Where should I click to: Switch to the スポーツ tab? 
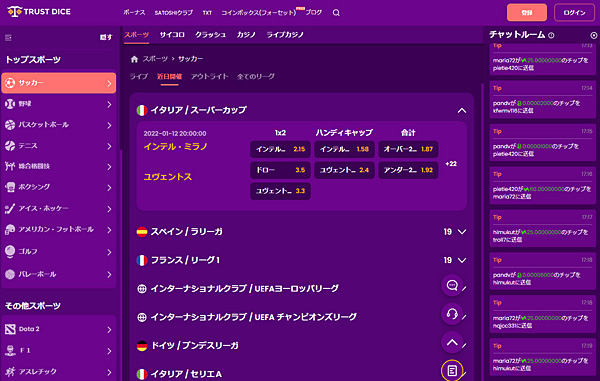[x=137, y=35]
